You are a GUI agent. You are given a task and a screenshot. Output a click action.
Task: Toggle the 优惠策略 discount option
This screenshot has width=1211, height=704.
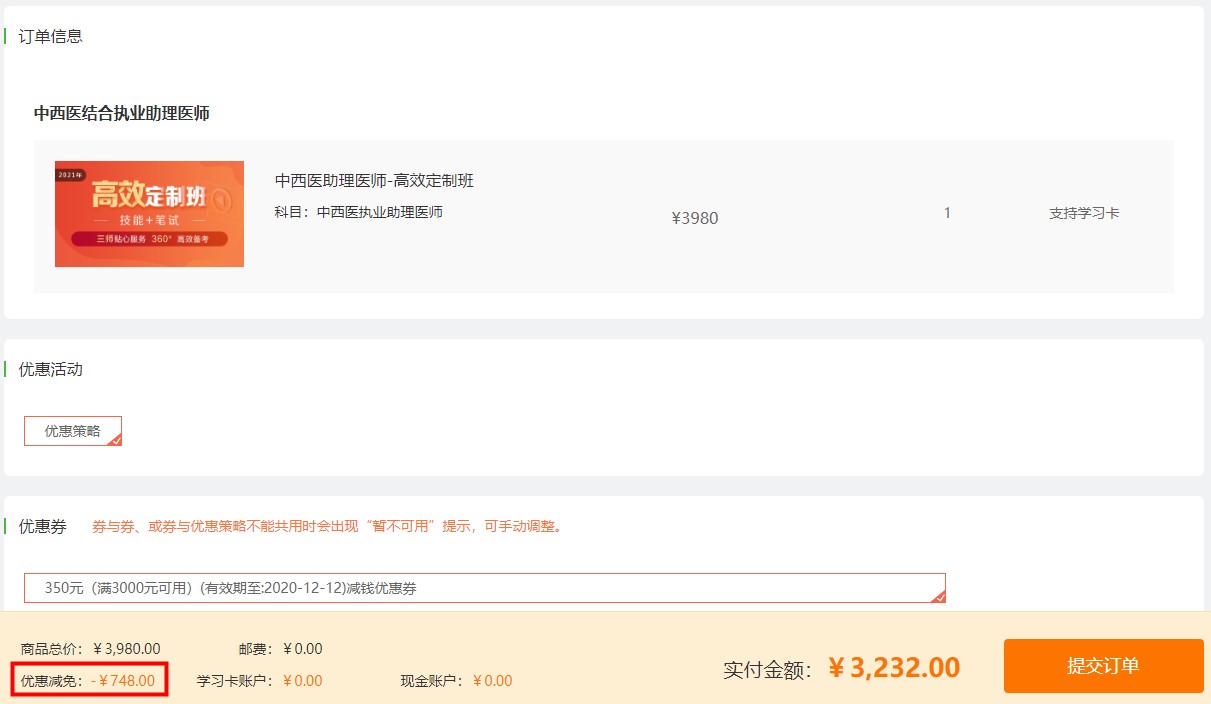pyautogui.click(x=72, y=431)
